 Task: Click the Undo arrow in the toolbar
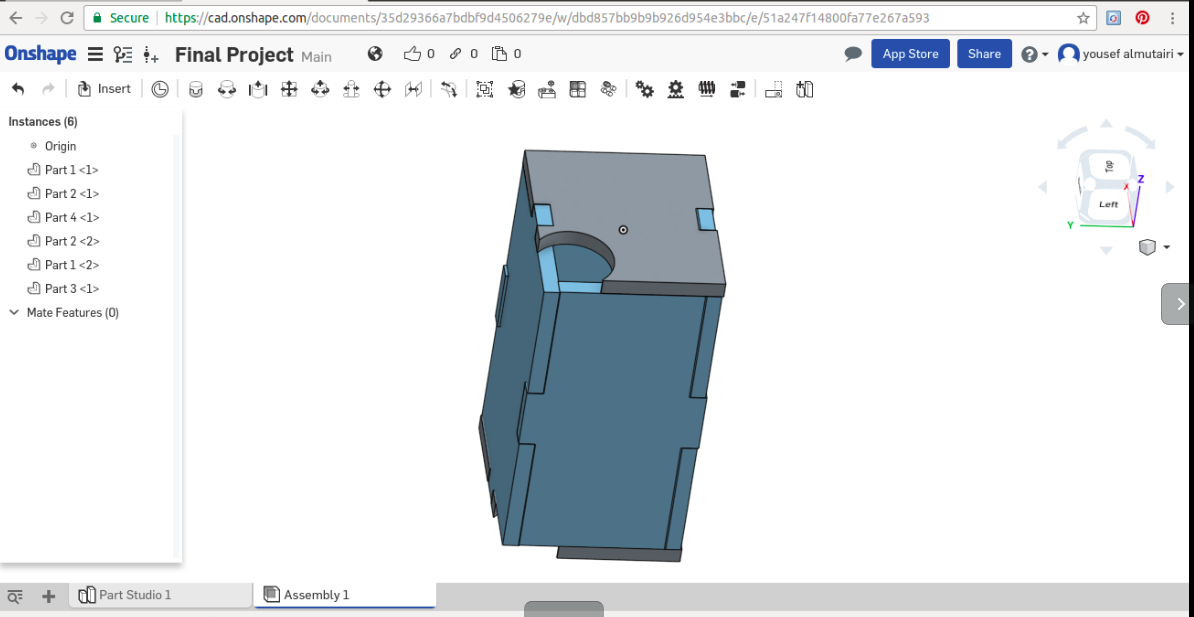click(18, 89)
